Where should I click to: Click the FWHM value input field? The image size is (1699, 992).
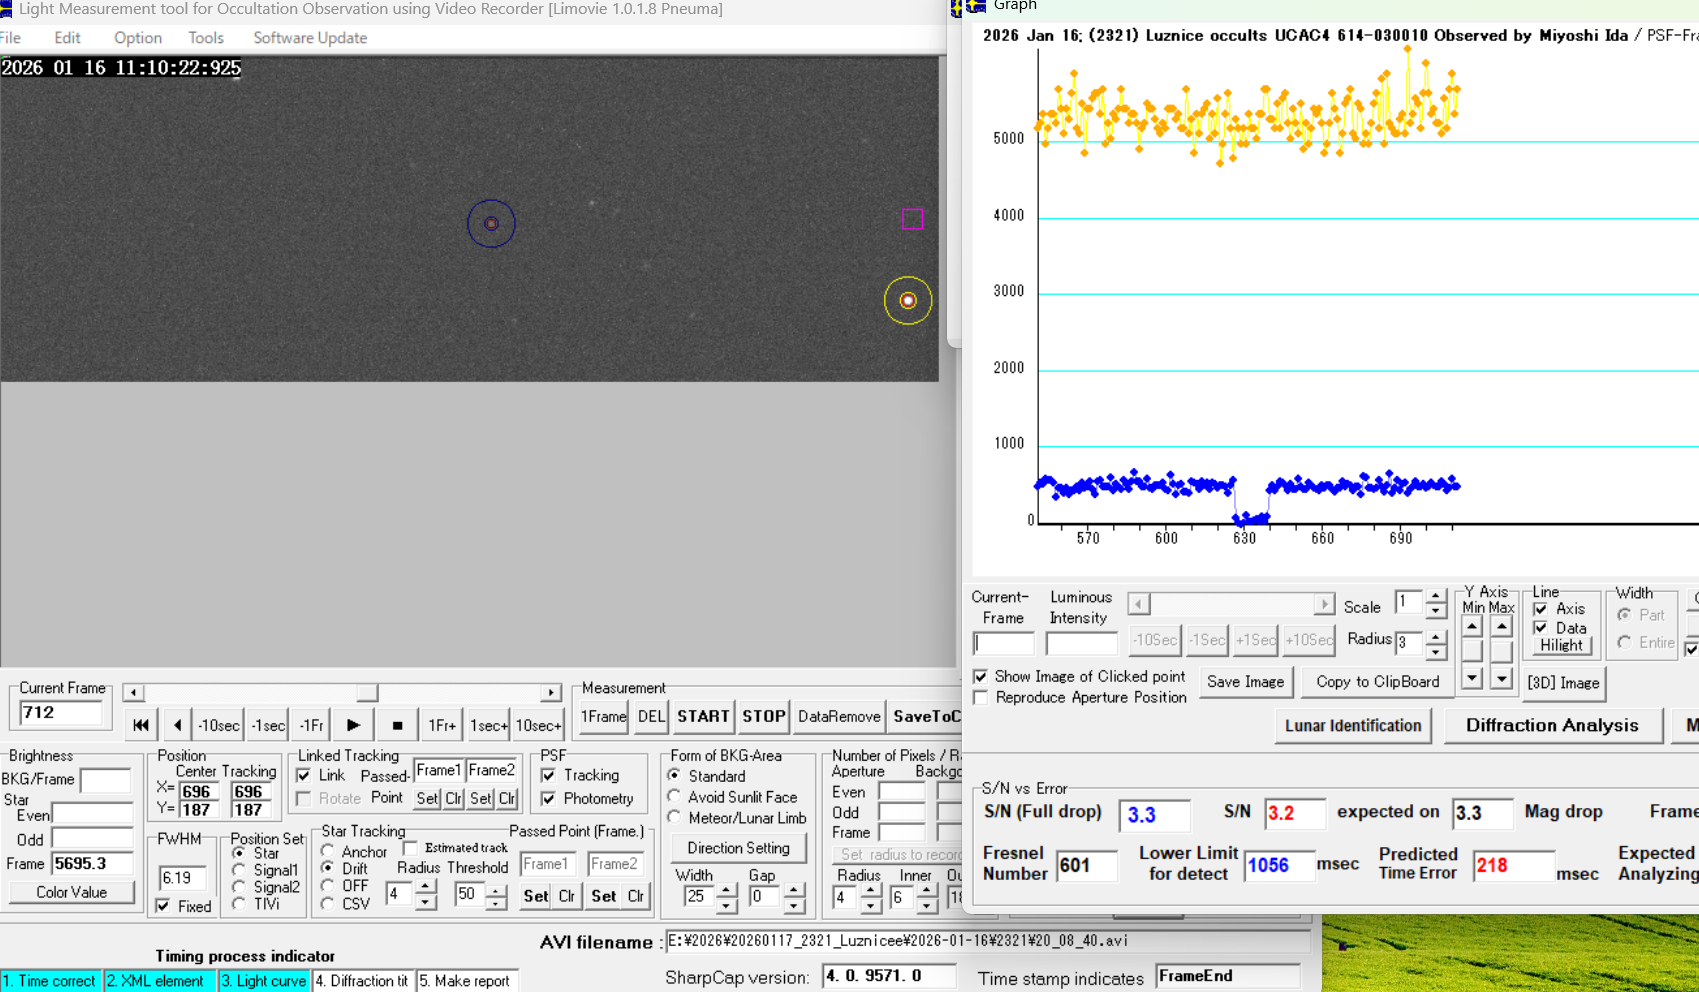click(x=182, y=878)
